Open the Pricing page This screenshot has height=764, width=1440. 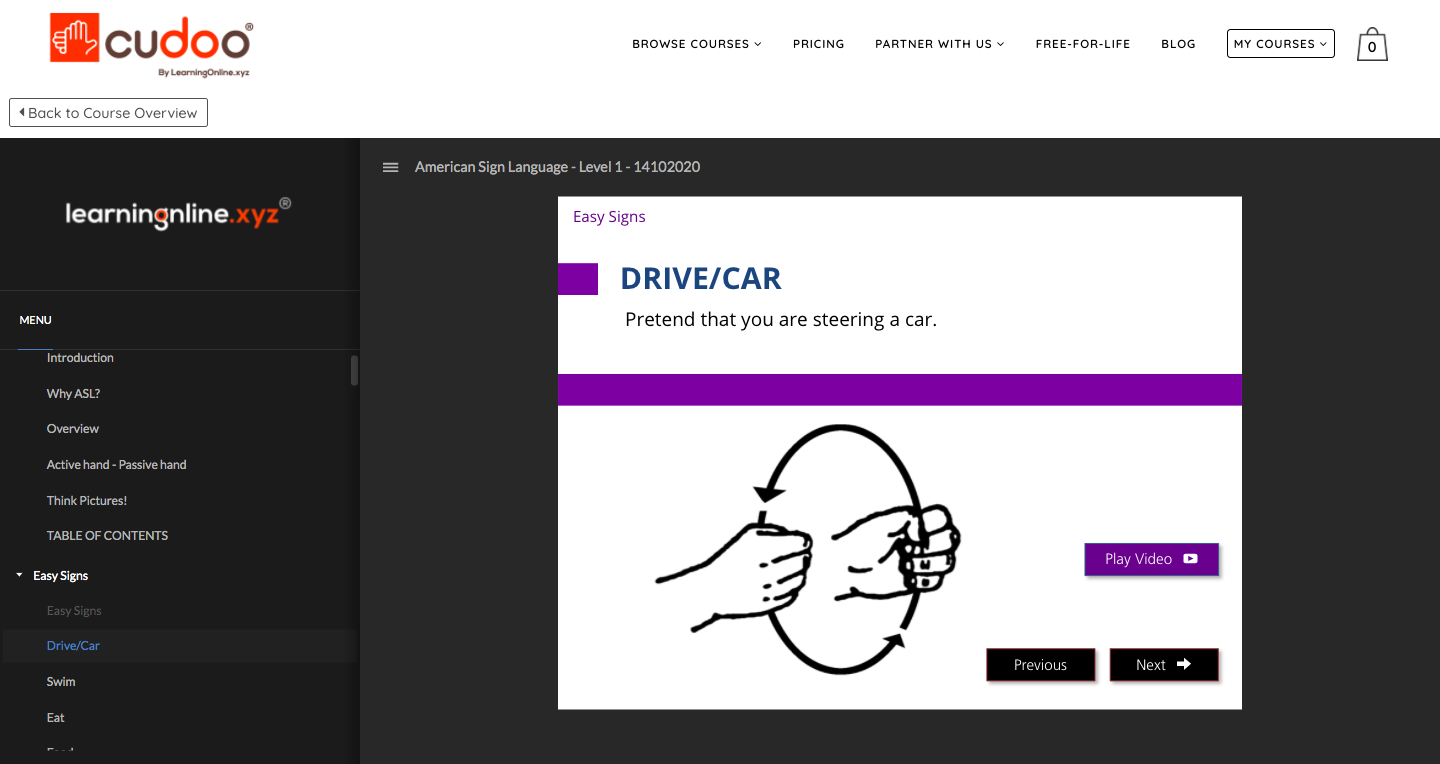(818, 44)
